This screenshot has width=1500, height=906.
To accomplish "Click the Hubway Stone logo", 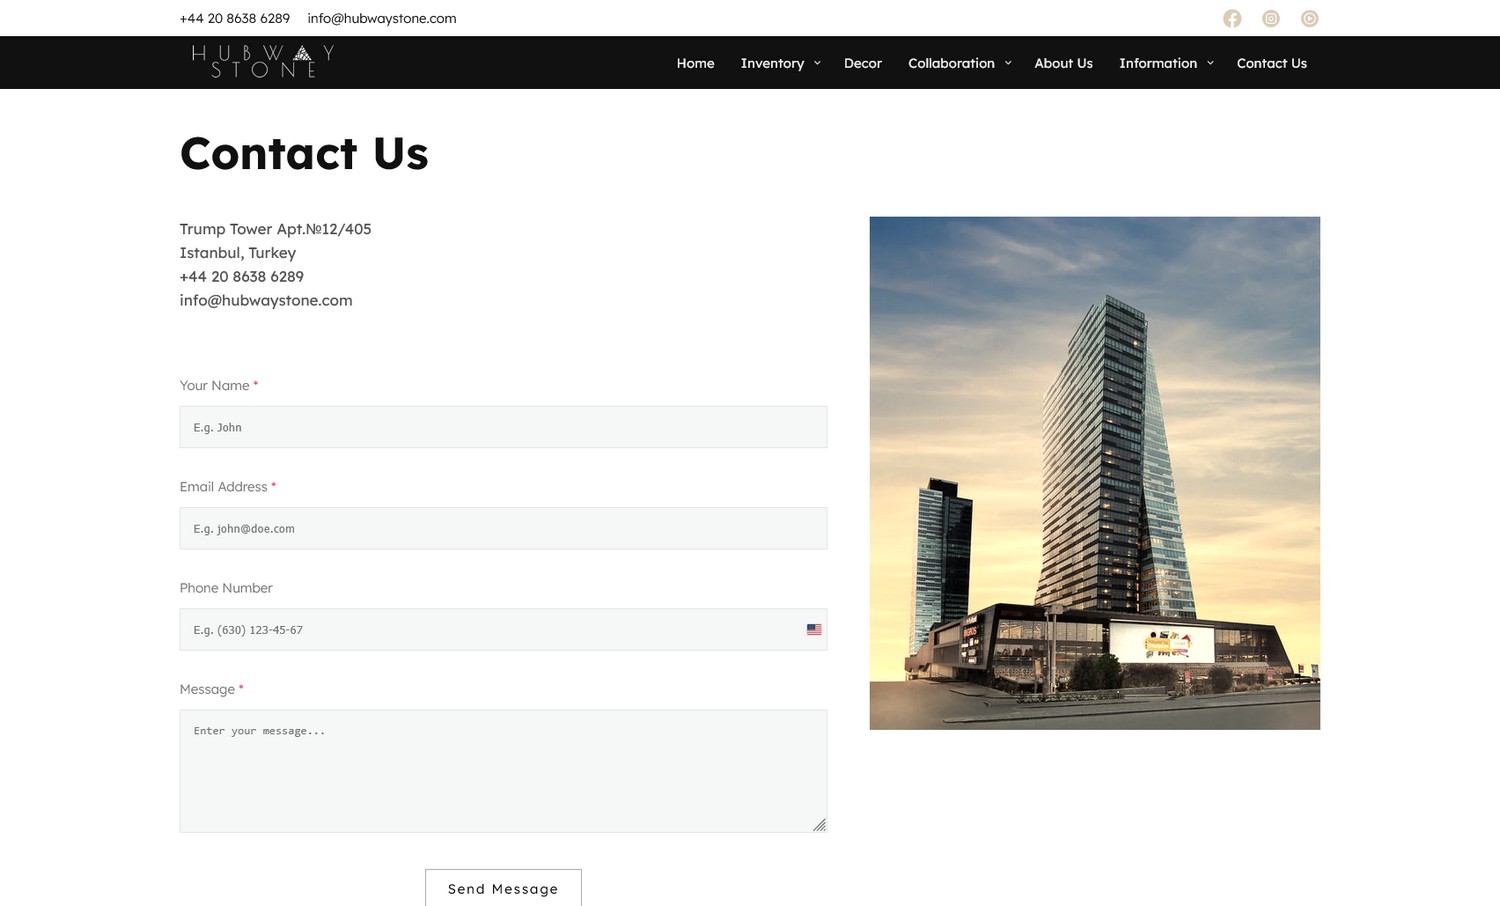I will tap(263, 62).
